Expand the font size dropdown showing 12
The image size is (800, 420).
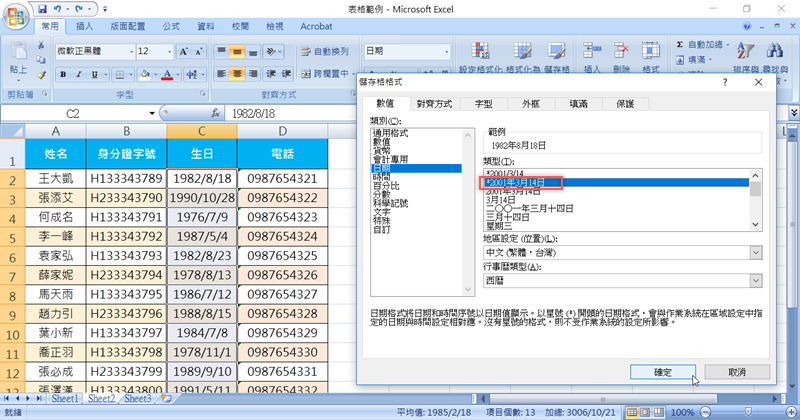pyautogui.click(x=169, y=51)
